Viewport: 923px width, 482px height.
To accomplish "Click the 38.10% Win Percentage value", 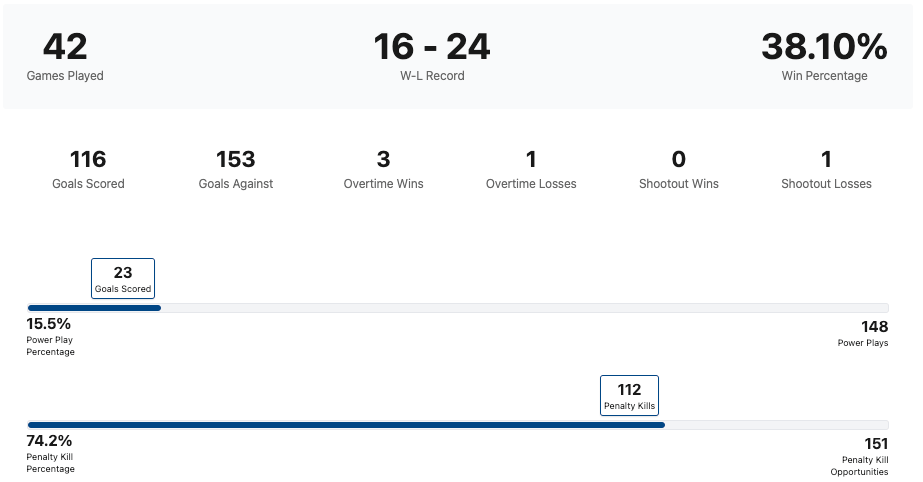I will [x=824, y=46].
